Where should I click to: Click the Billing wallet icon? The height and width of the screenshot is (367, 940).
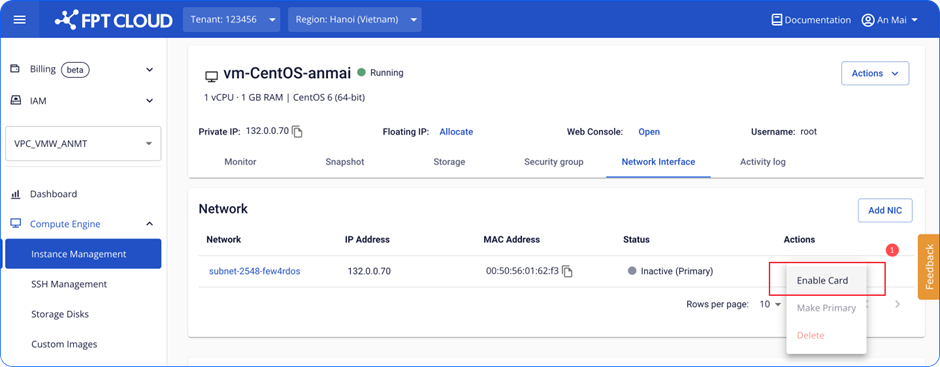pos(16,69)
